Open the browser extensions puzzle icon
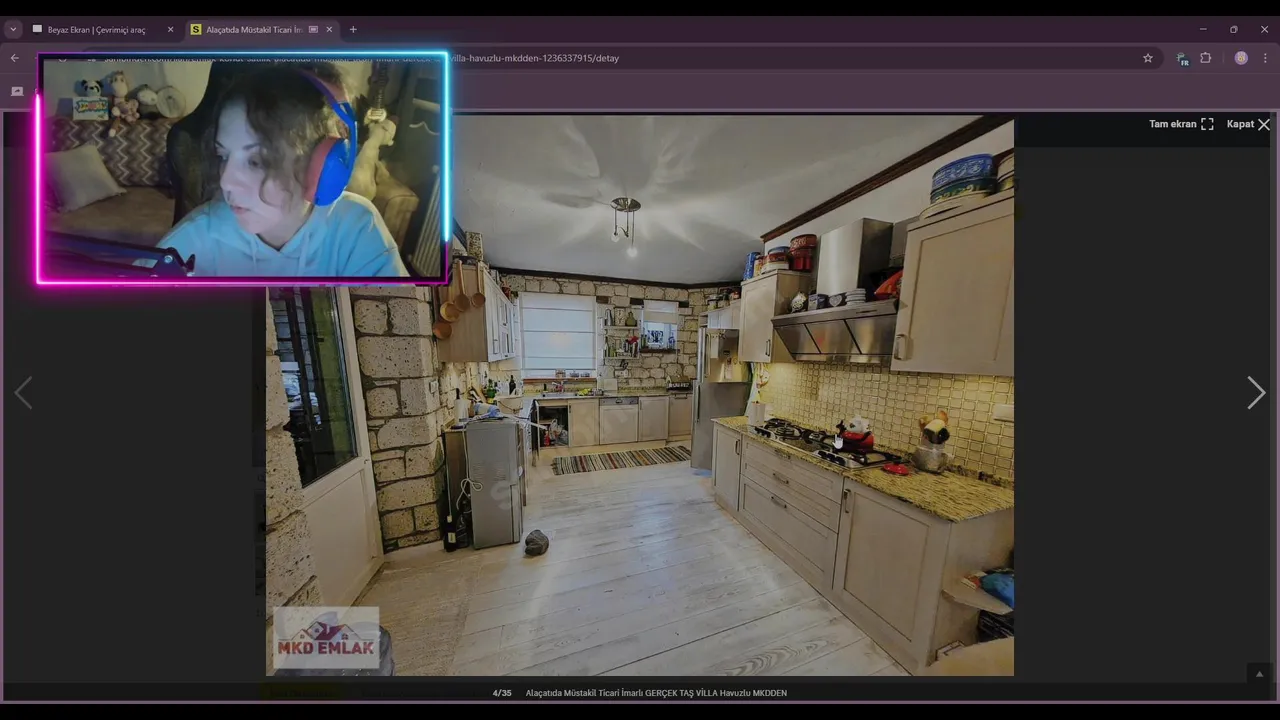1280x720 pixels. click(1206, 58)
